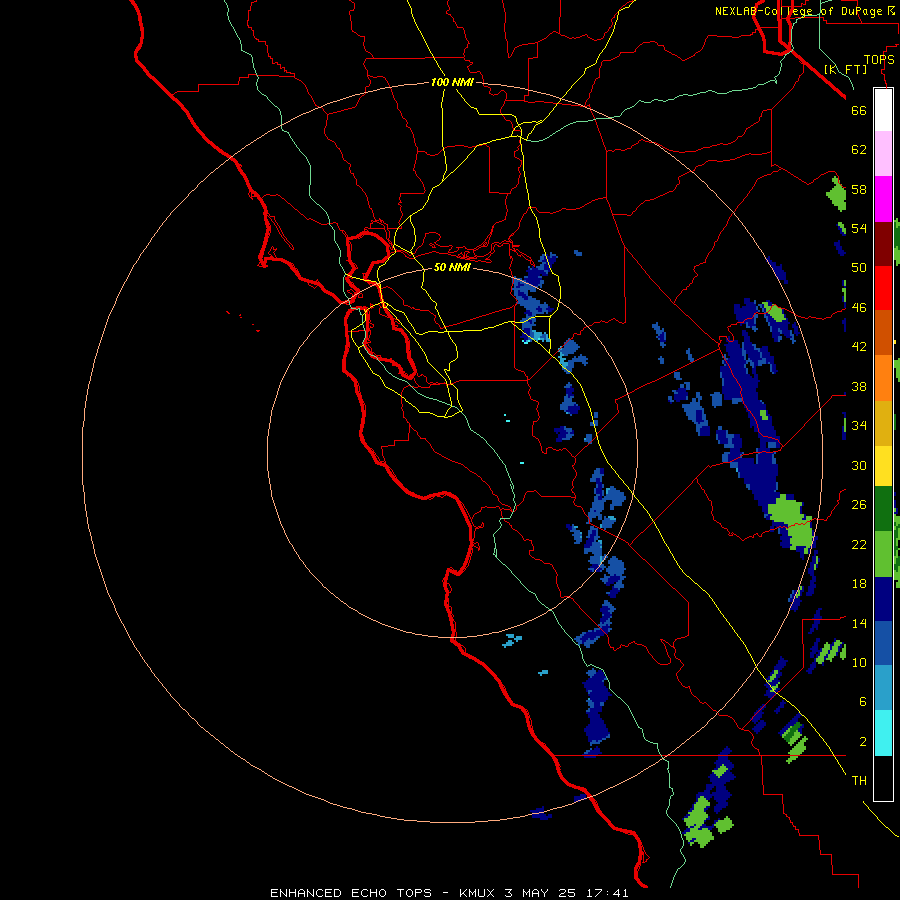
Task: Click the white swatch in the tops legend
Action: [883, 110]
